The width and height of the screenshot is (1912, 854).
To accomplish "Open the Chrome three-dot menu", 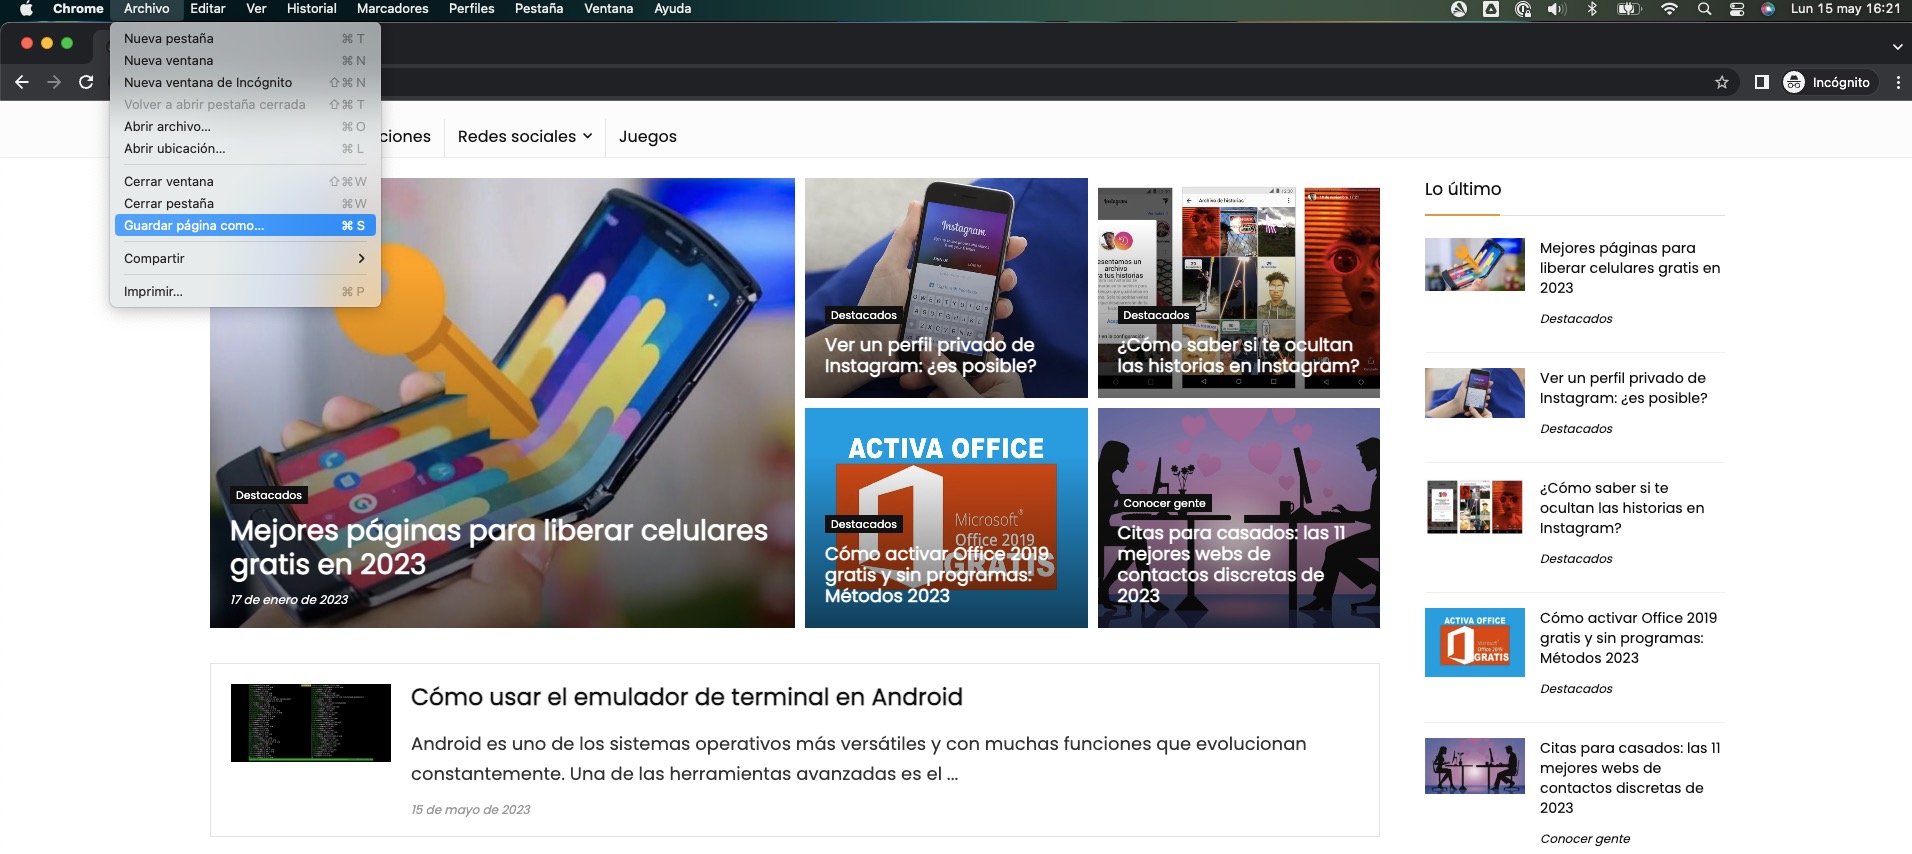I will coord(1898,82).
